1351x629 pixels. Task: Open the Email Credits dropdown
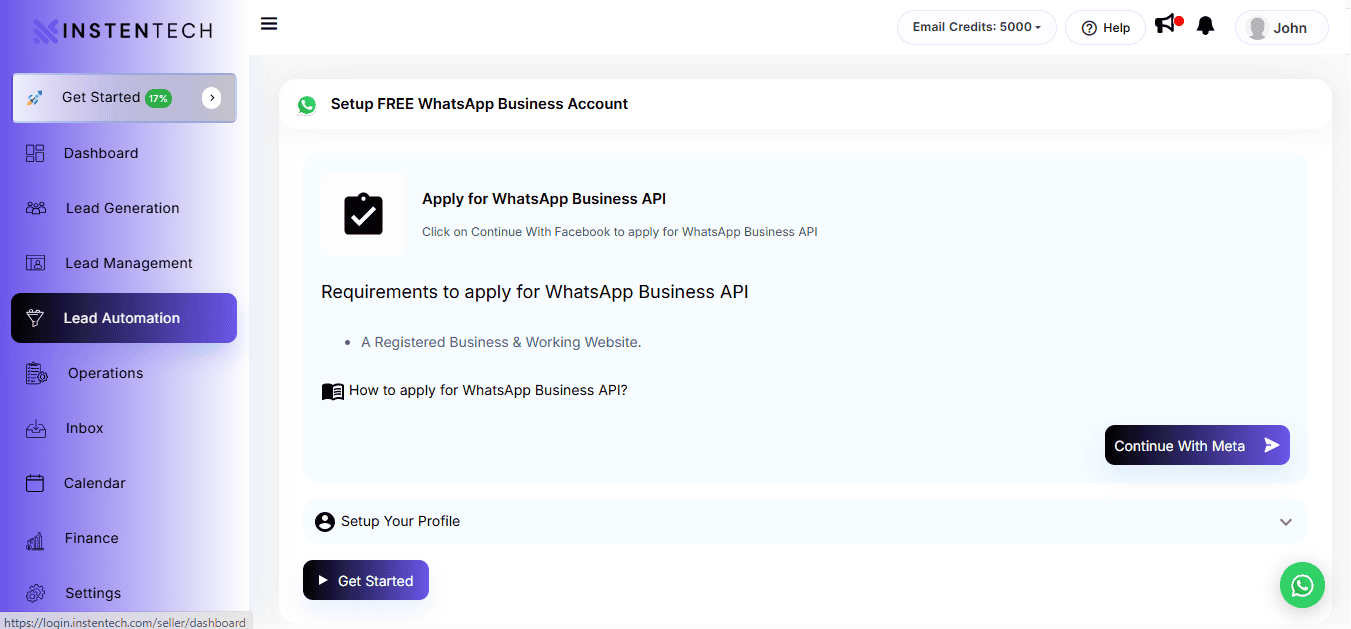point(976,27)
